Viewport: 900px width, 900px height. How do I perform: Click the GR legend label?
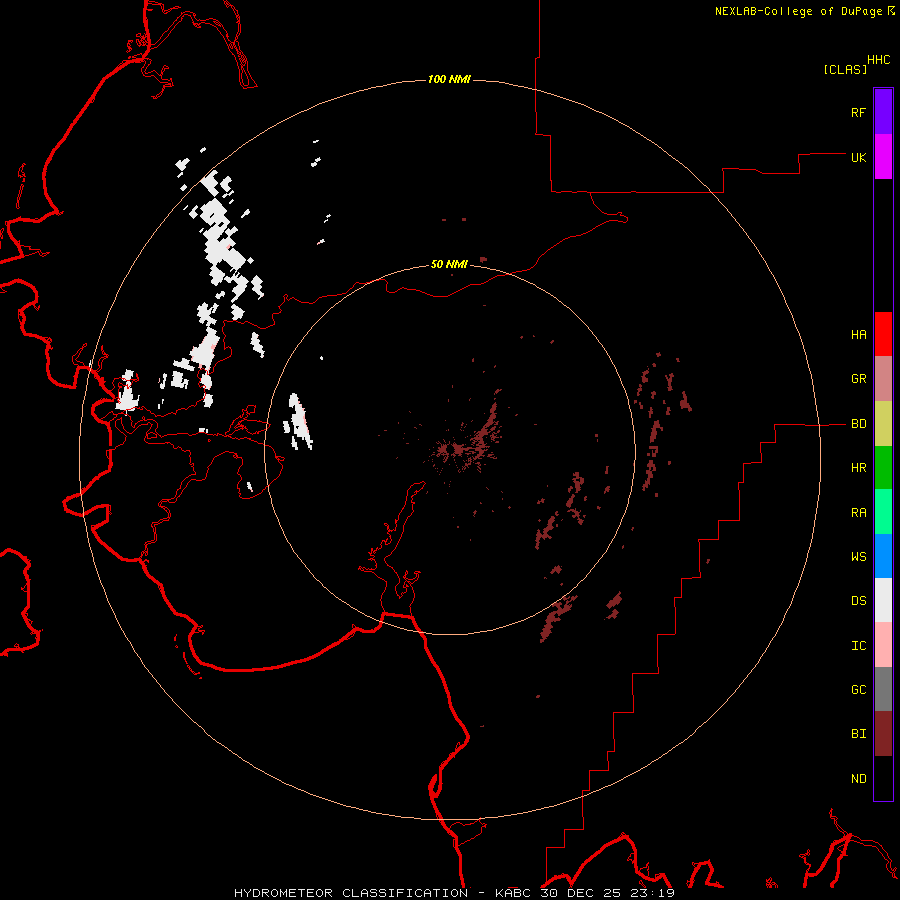[858, 379]
